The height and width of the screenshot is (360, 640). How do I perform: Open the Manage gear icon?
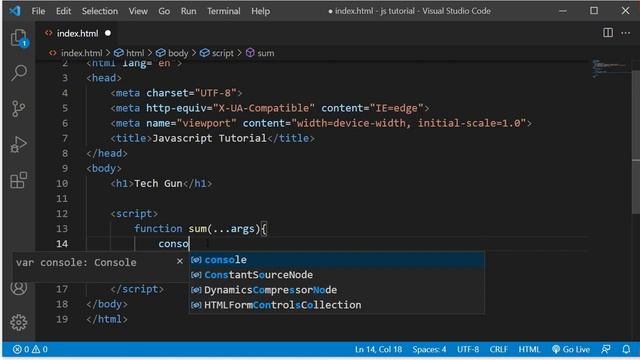coord(19,322)
